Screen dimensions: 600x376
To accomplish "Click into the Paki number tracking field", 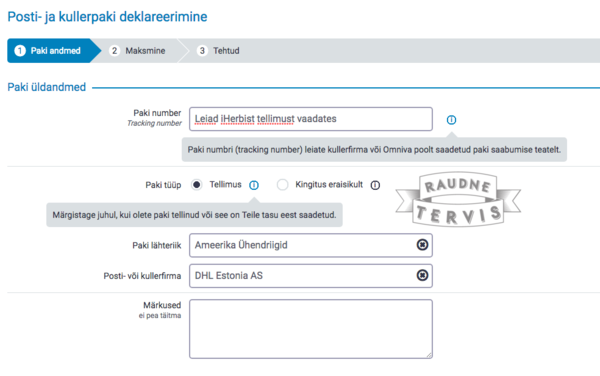I will 311,119.
